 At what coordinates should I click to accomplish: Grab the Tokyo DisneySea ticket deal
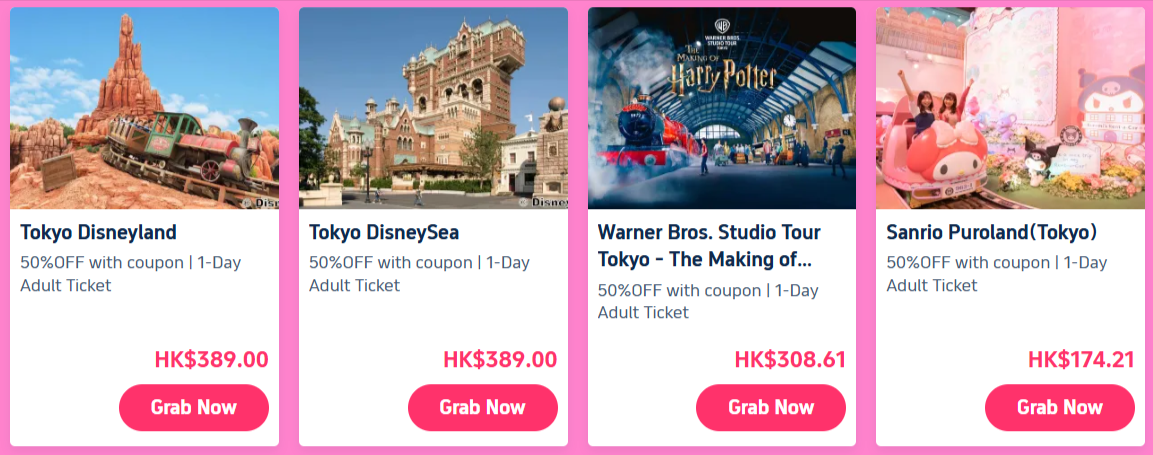pyautogui.click(x=482, y=407)
